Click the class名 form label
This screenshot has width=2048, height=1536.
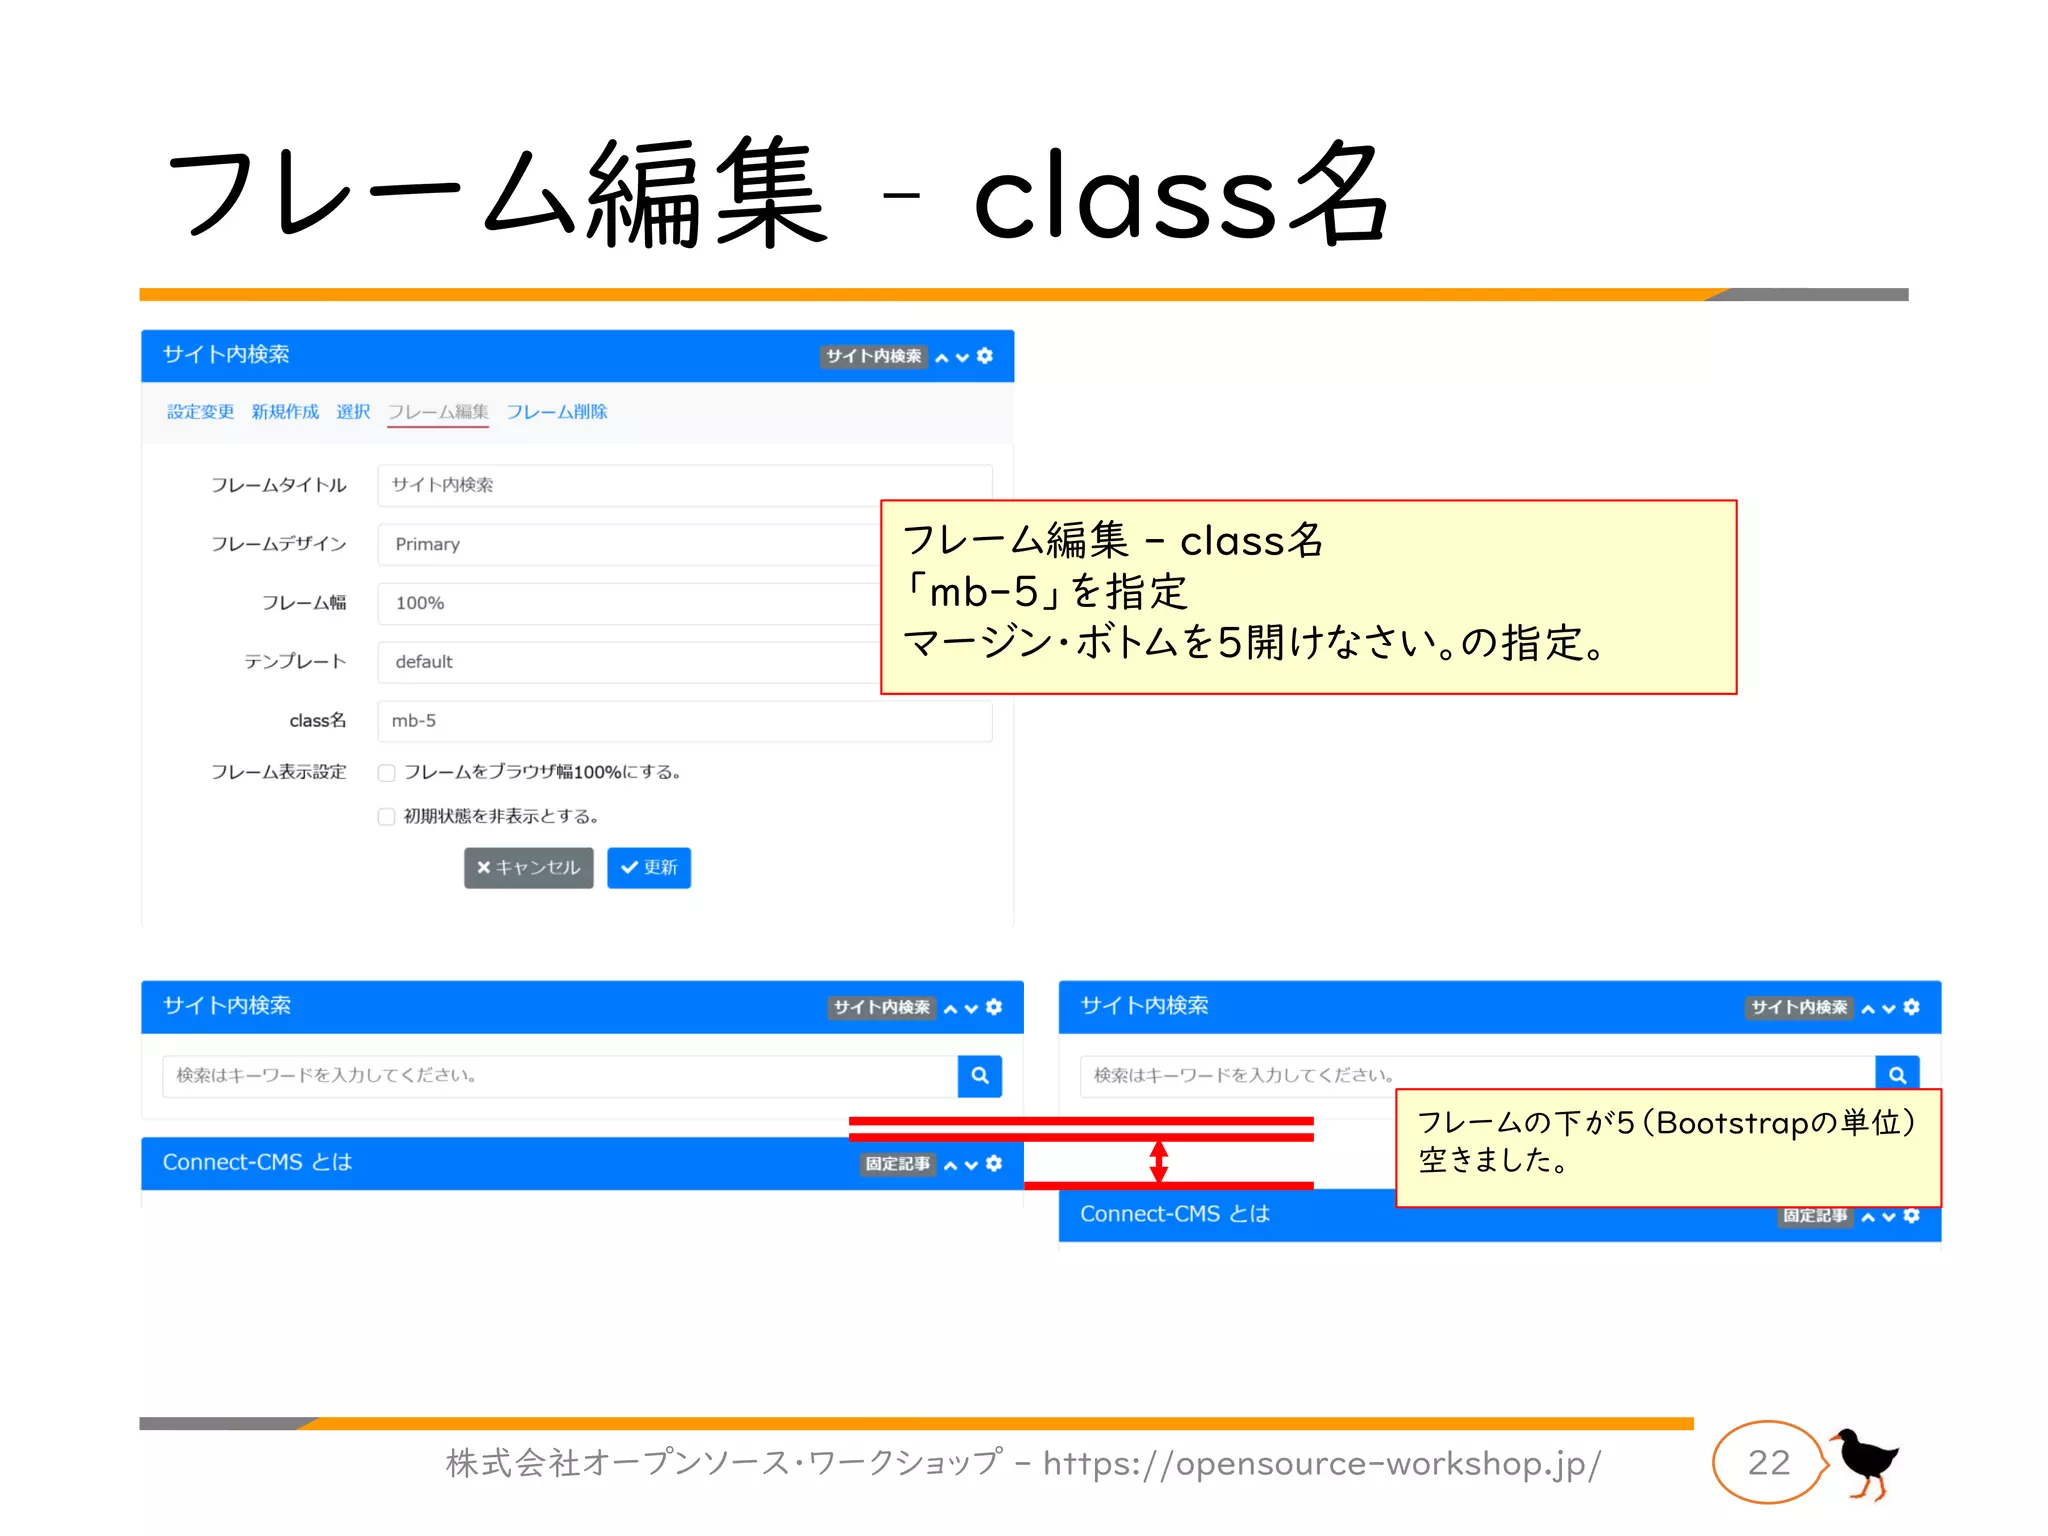pos(318,721)
